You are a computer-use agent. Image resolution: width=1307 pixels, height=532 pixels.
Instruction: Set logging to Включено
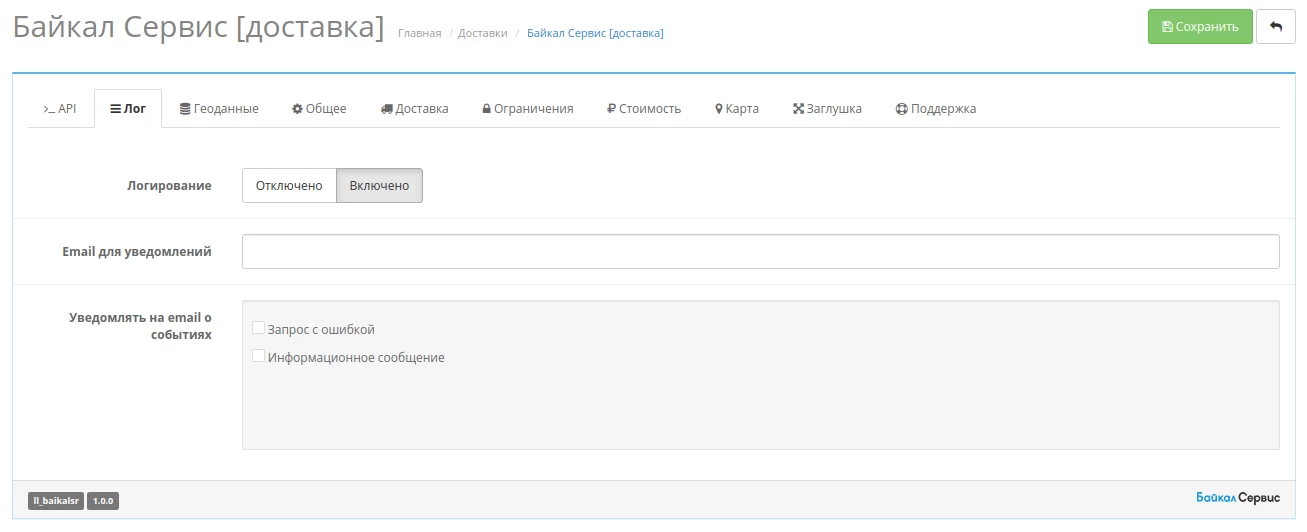coord(379,186)
